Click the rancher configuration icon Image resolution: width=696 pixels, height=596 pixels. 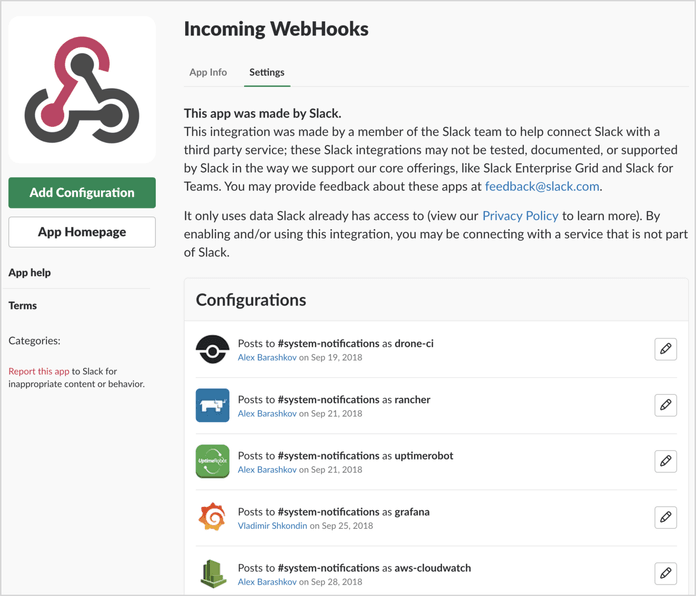point(213,405)
